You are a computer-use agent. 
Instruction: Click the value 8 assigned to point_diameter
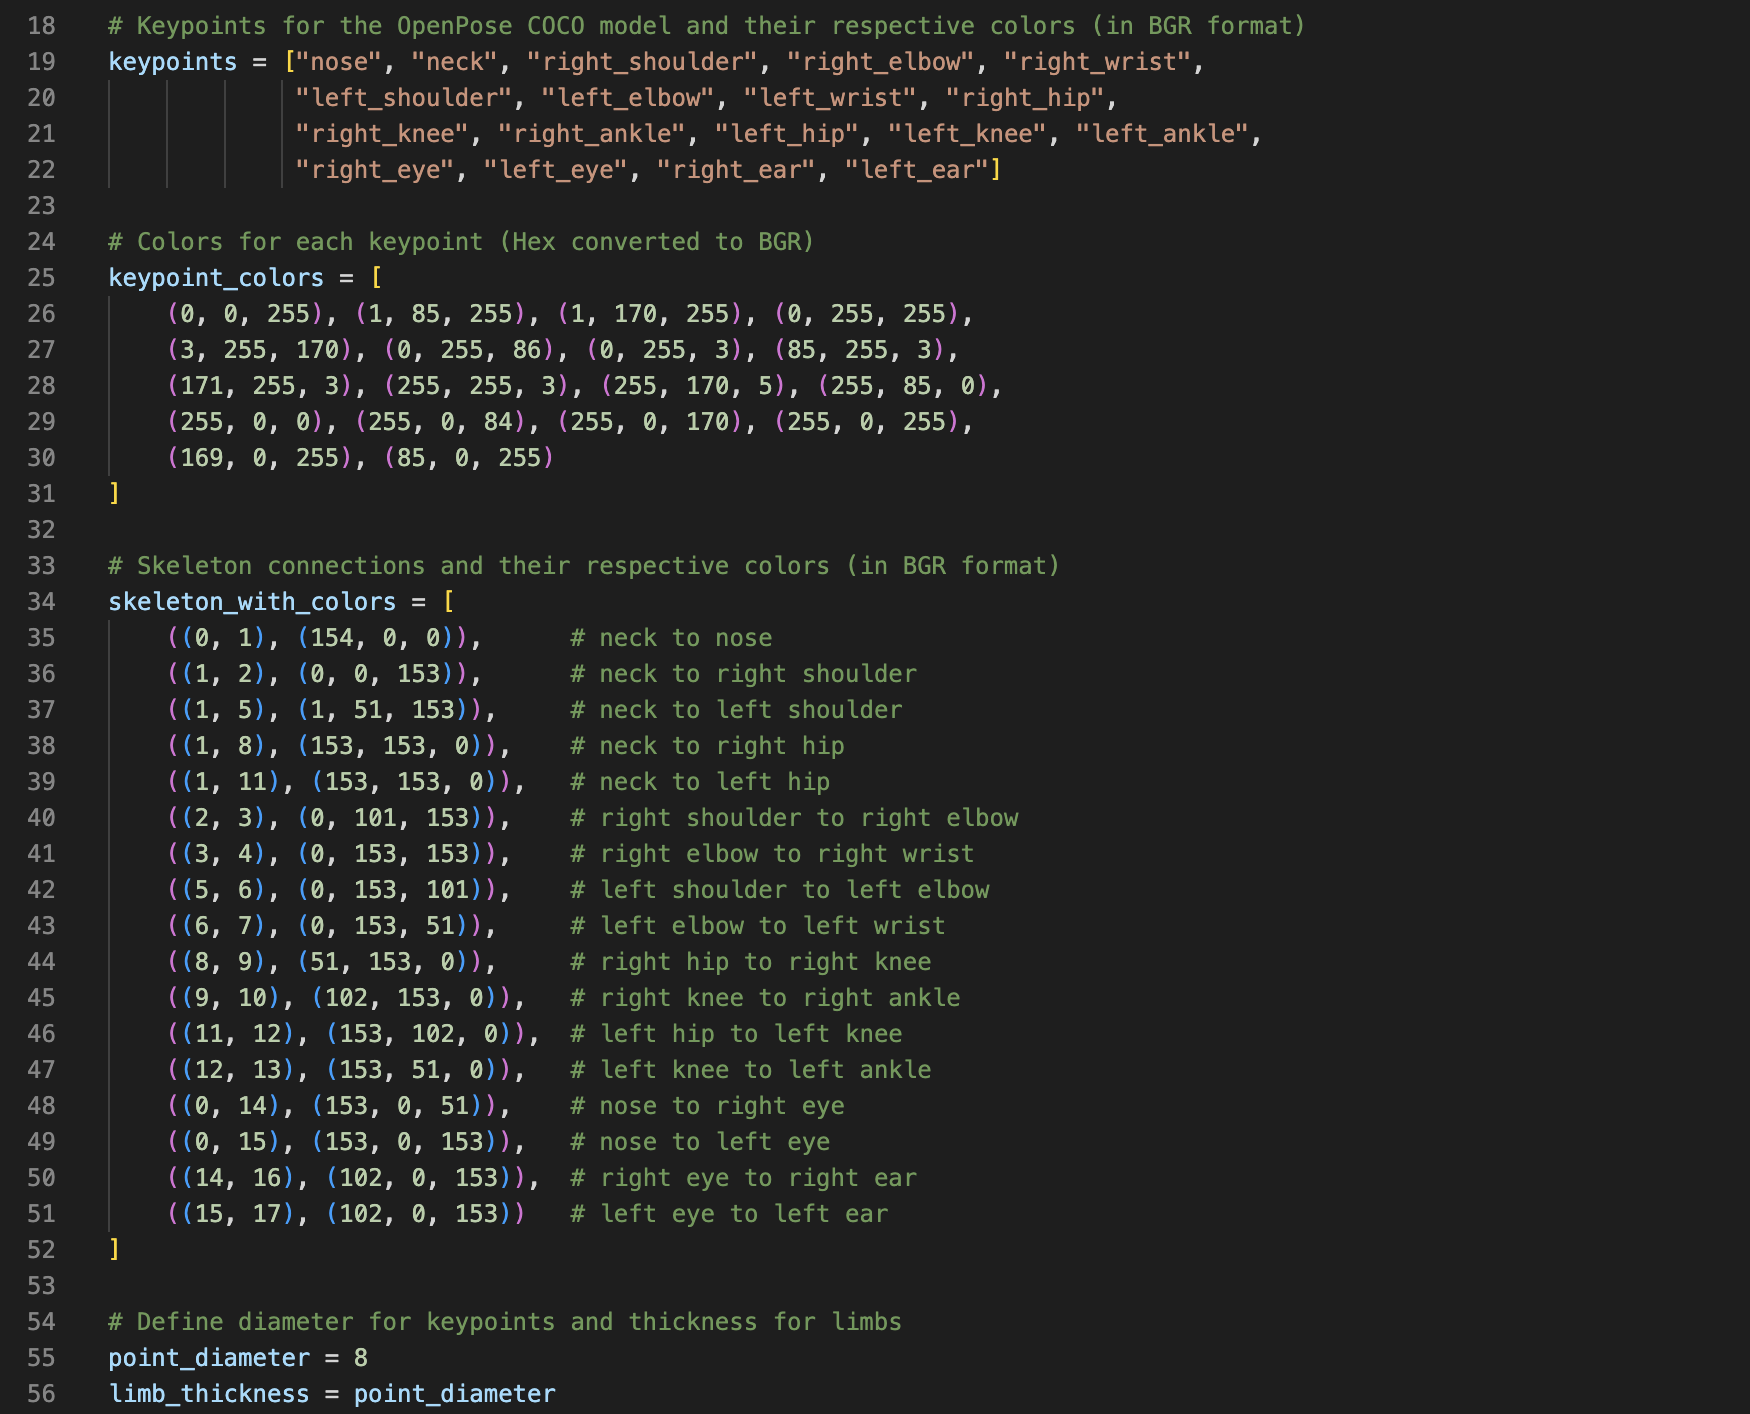pyautogui.click(x=361, y=1358)
